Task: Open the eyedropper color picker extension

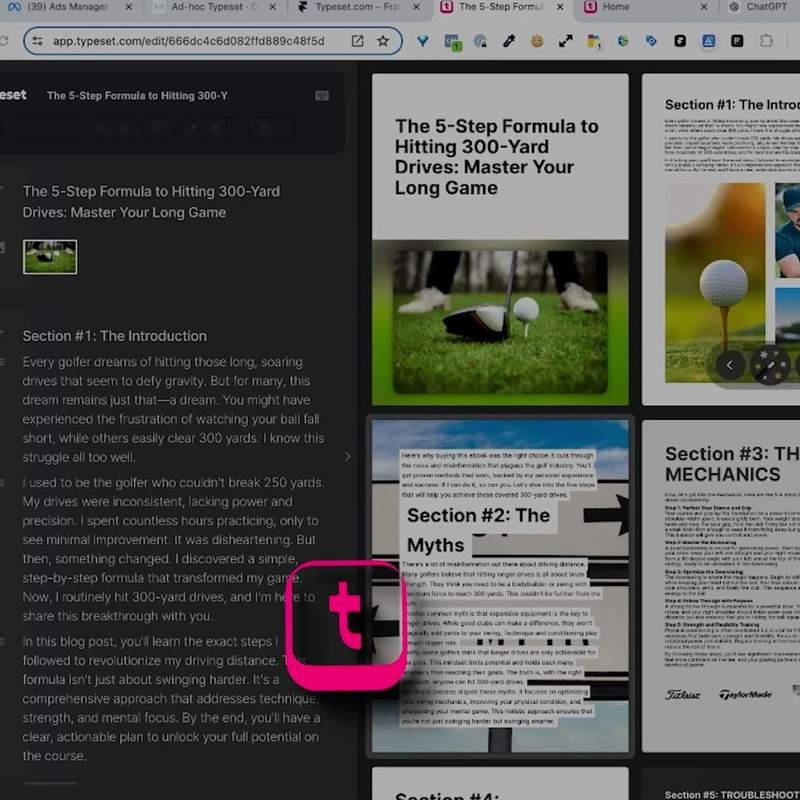Action: point(509,41)
